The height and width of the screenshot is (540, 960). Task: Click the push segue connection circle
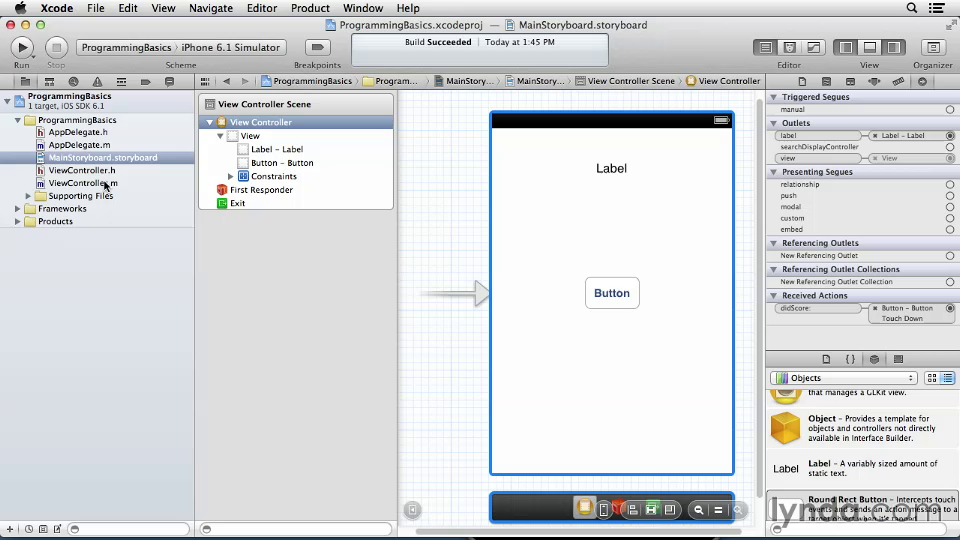(950, 196)
